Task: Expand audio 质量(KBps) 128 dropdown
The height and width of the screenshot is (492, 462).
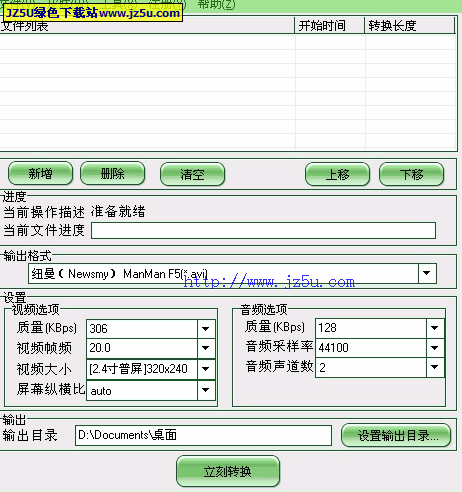Action: (435, 328)
